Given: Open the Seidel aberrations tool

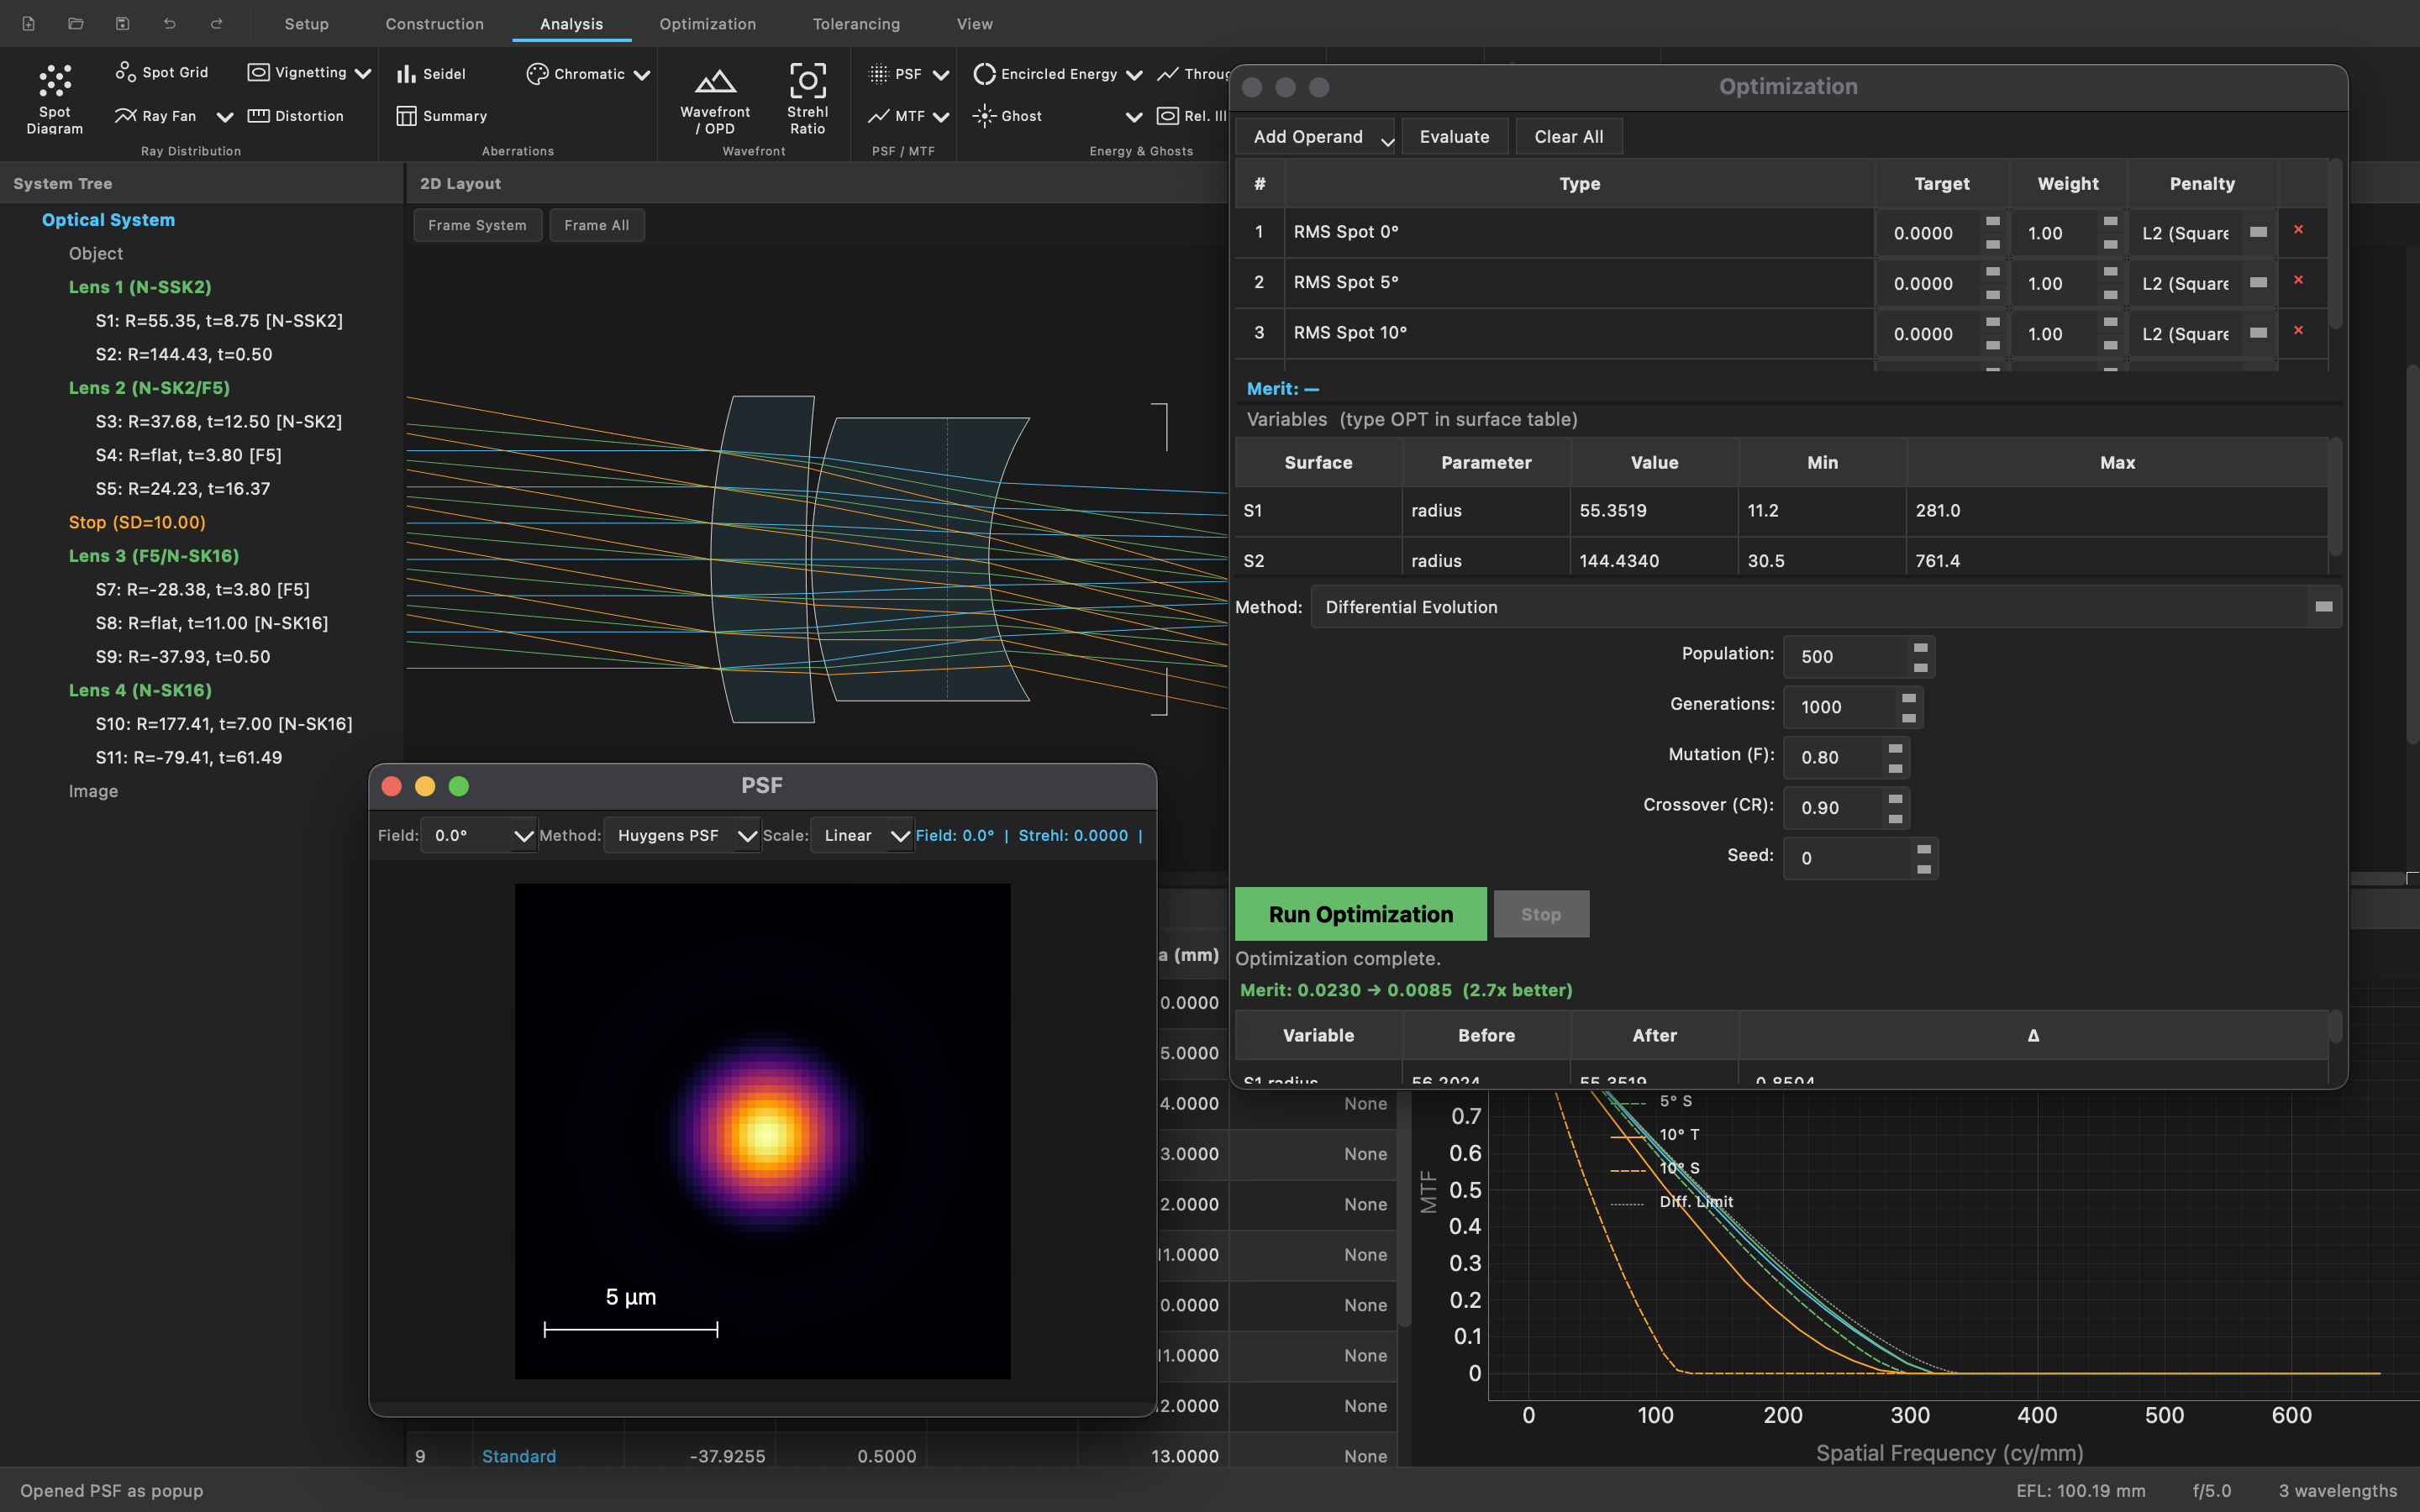Looking at the screenshot, I should (434, 73).
